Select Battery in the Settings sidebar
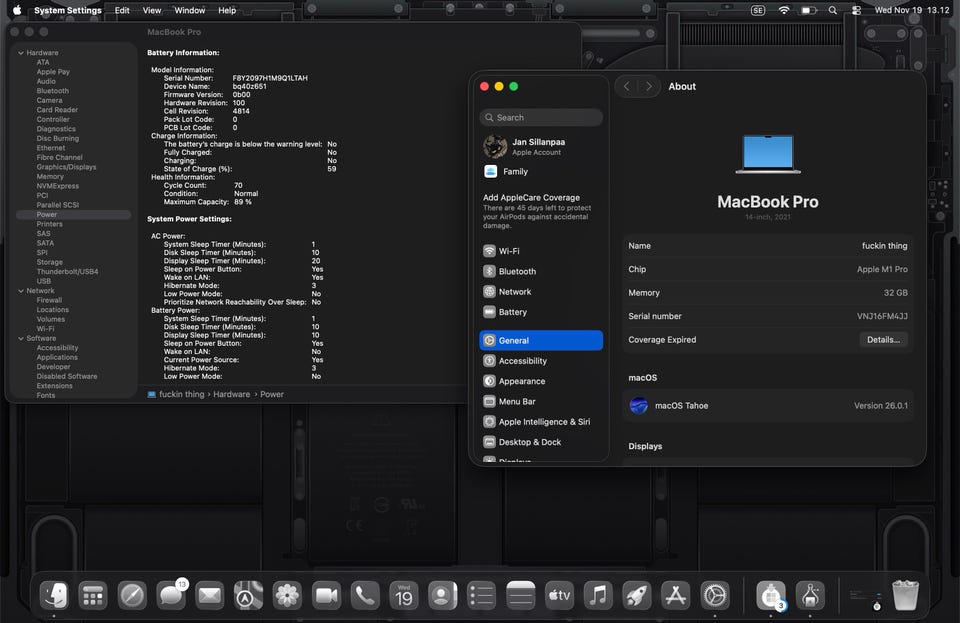Image resolution: width=960 pixels, height=623 pixels. click(512, 312)
